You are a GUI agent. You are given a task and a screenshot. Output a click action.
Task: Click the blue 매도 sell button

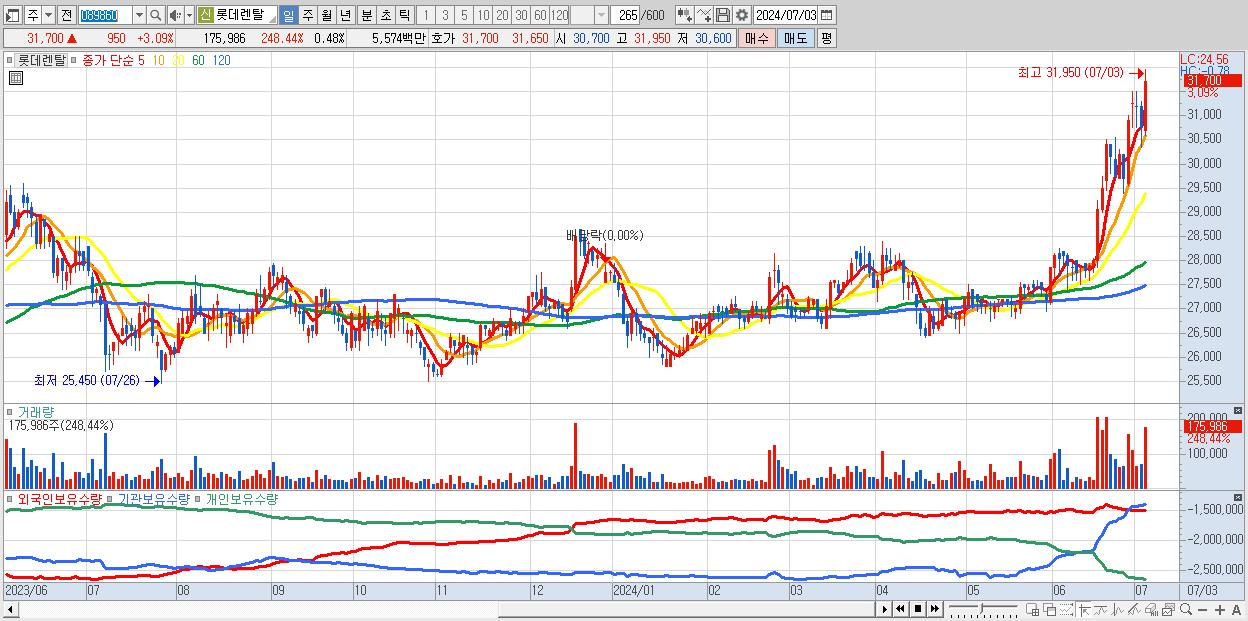795,38
